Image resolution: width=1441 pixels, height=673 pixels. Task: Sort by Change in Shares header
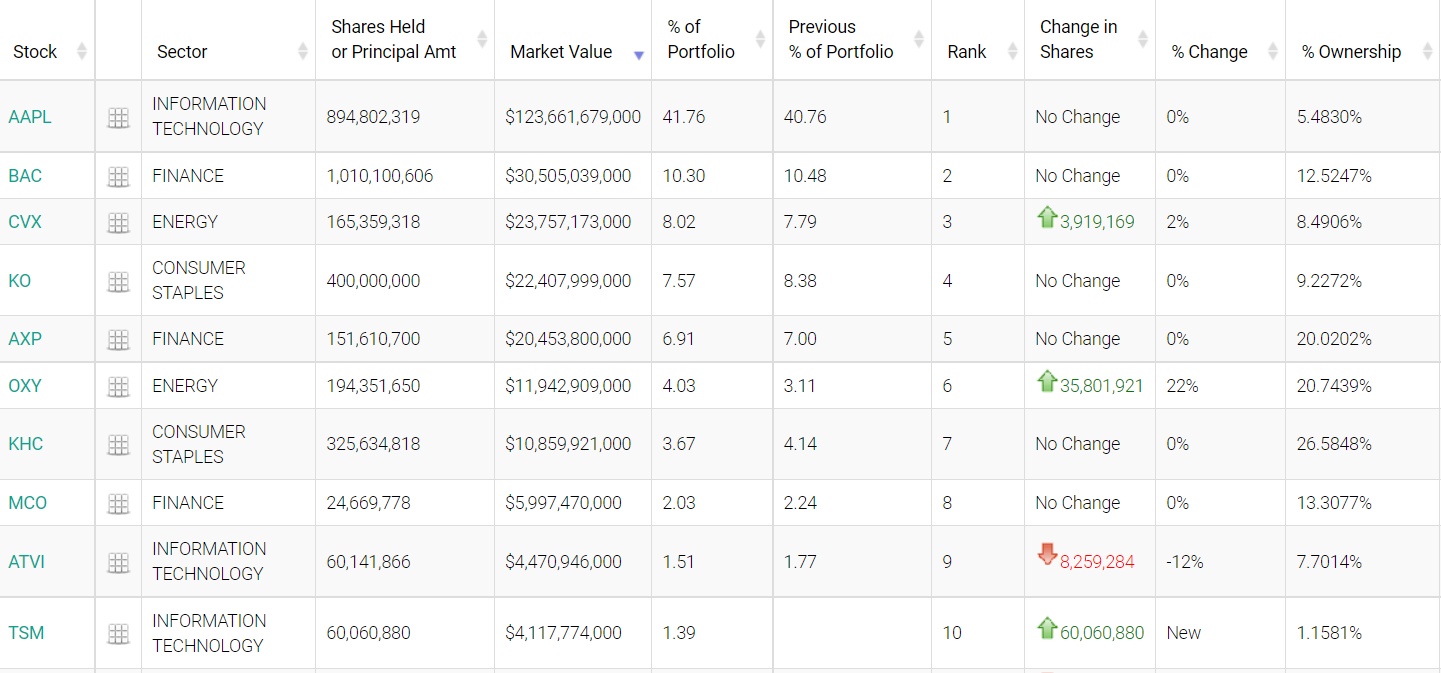1078,40
